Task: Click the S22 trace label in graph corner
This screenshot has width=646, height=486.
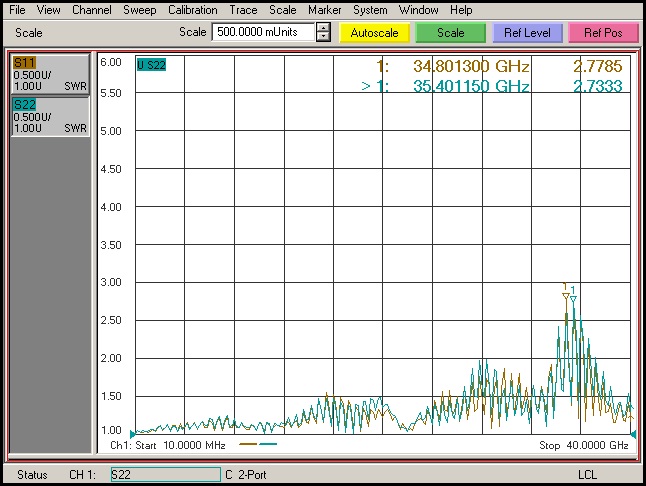Action: point(151,64)
